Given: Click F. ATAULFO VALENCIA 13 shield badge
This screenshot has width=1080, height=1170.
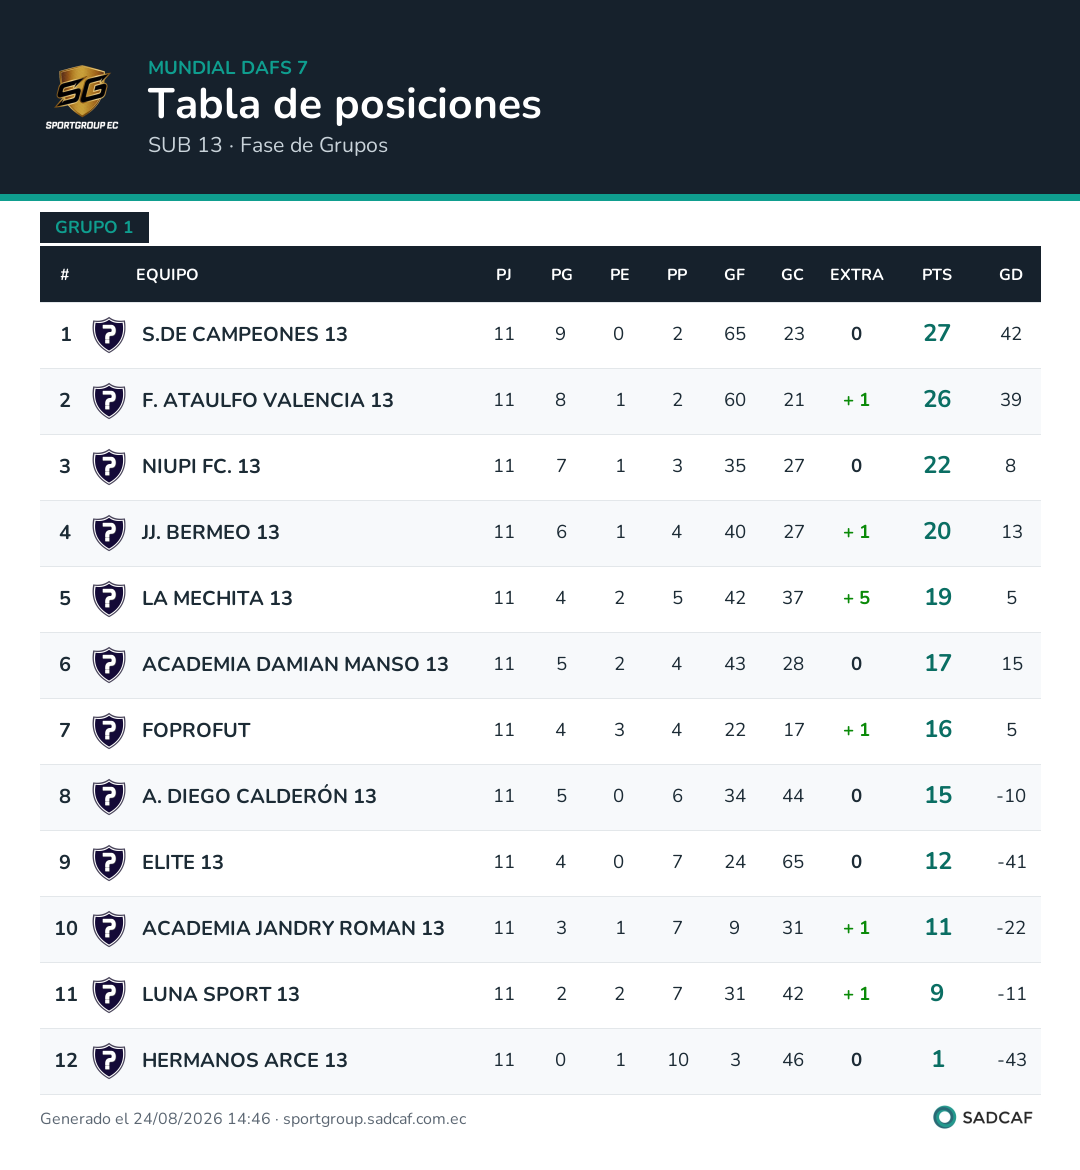Looking at the screenshot, I should [109, 401].
